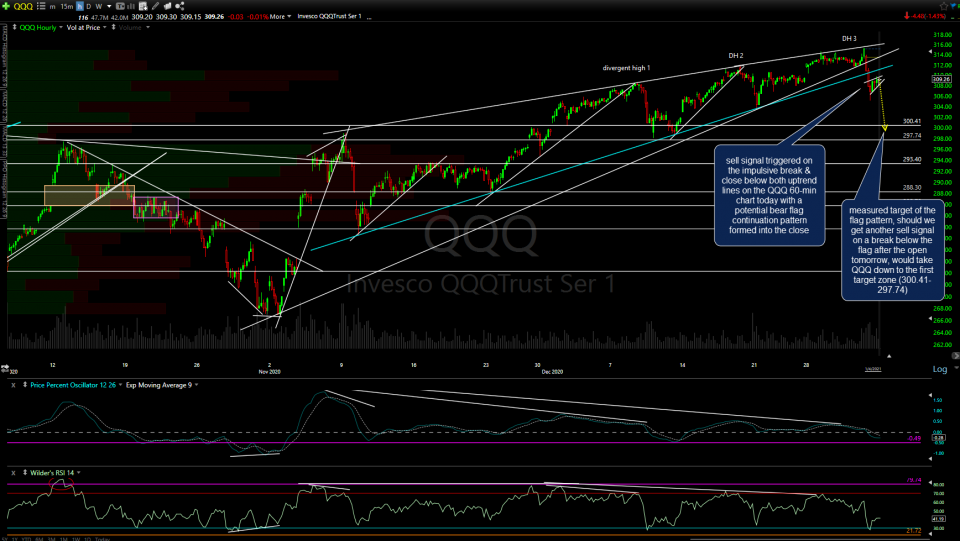Click the green plus add-symbol icon

click(6, 6)
